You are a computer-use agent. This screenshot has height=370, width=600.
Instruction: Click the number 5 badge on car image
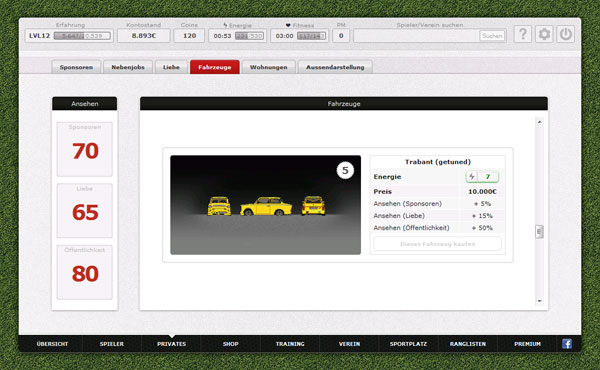click(345, 170)
